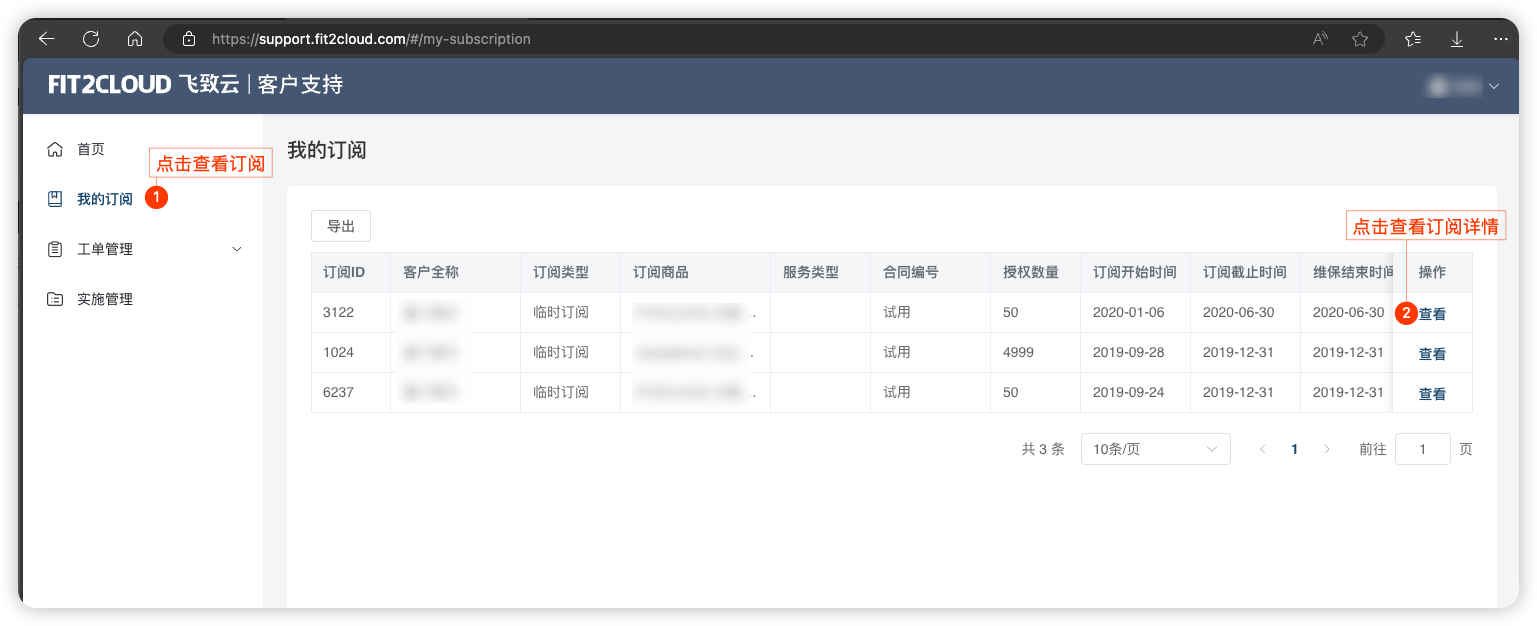Click the 我的订阅 bookmark icon
This screenshot has width=1537, height=626.
55,198
